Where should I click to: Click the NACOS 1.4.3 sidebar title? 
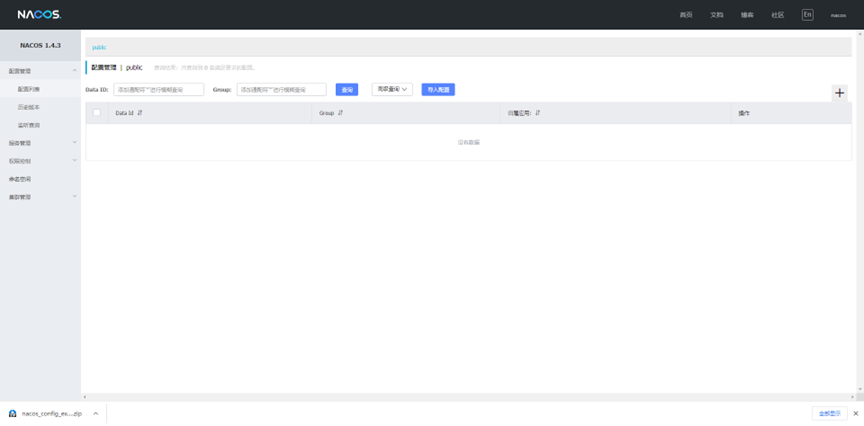click(40, 45)
